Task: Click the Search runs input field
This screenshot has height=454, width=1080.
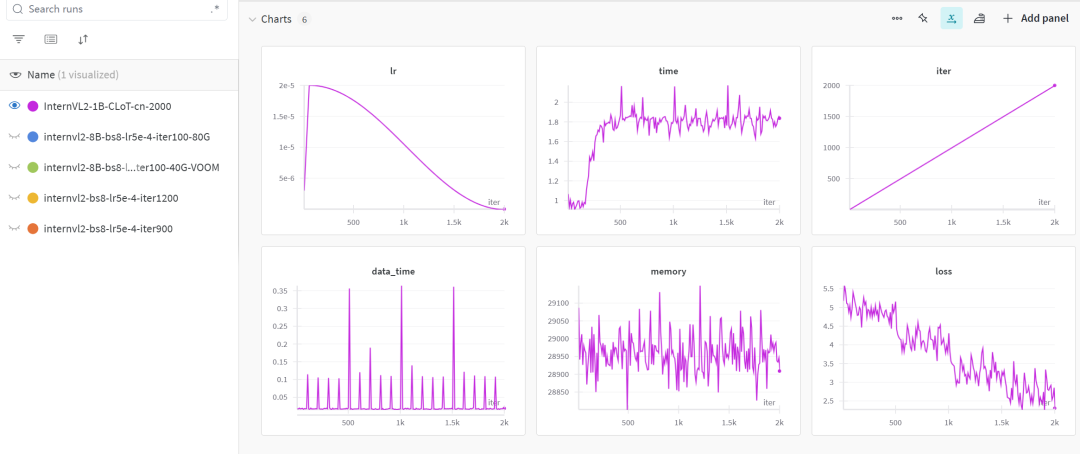Action: pos(114,10)
